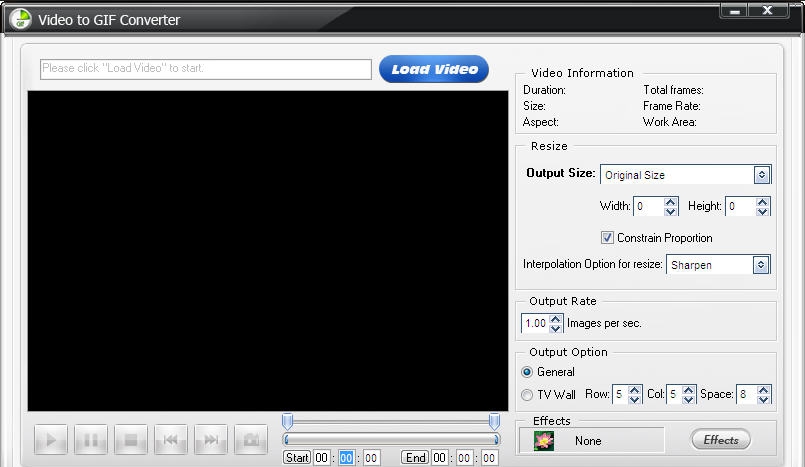
Task: Select the TV Wall output option
Action: click(527, 395)
